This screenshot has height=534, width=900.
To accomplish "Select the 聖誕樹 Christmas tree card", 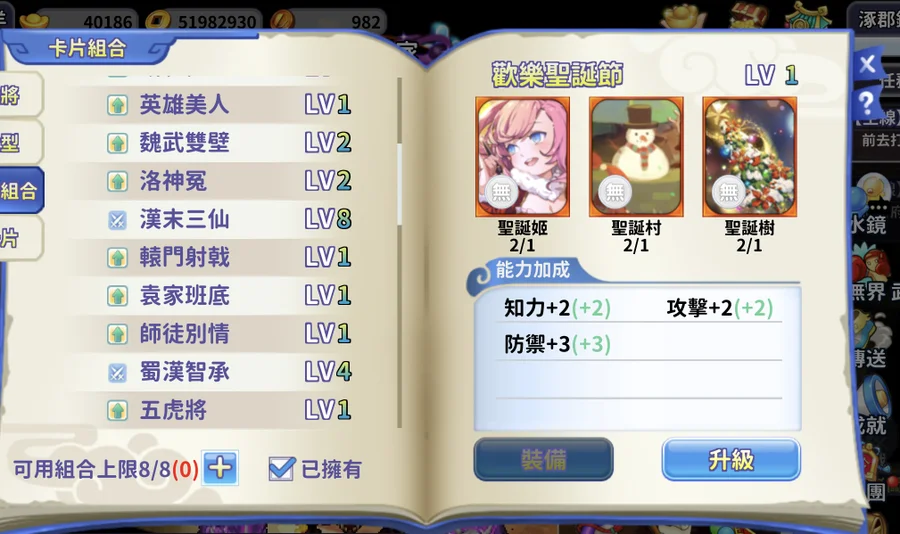I will [x=750, y=157].
